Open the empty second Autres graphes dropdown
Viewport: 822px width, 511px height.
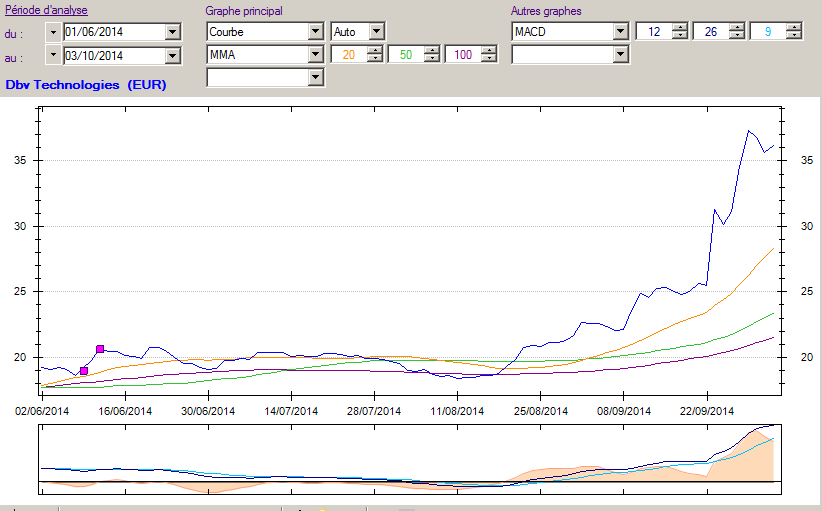click(620, 54)
